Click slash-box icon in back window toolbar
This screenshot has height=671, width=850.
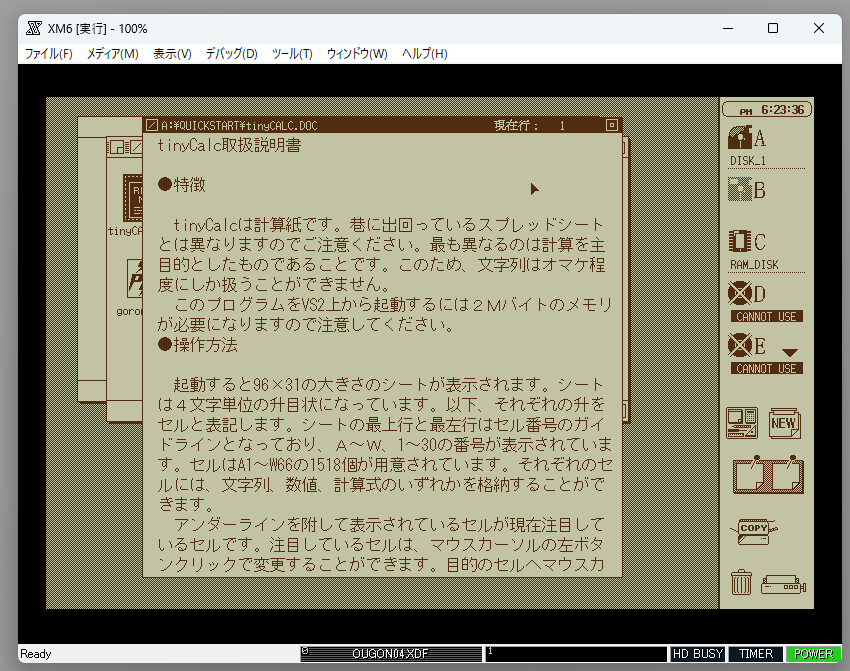click(136, 146)
